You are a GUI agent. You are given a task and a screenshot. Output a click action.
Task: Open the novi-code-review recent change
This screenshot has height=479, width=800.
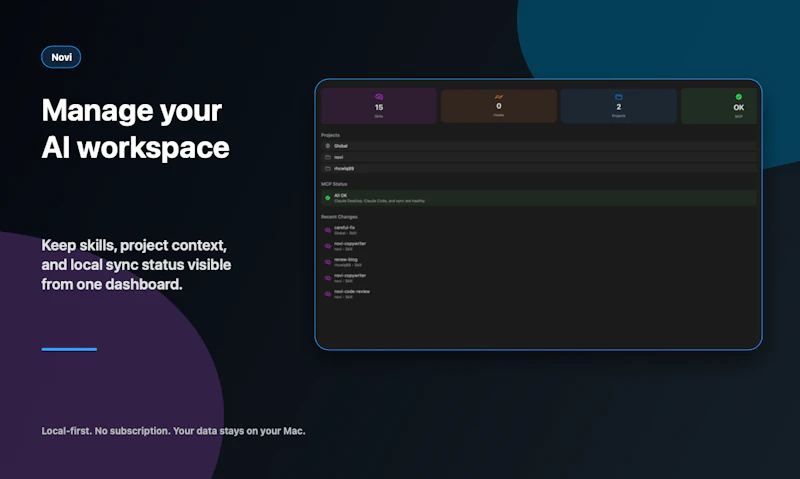click(x=352, y=294)
